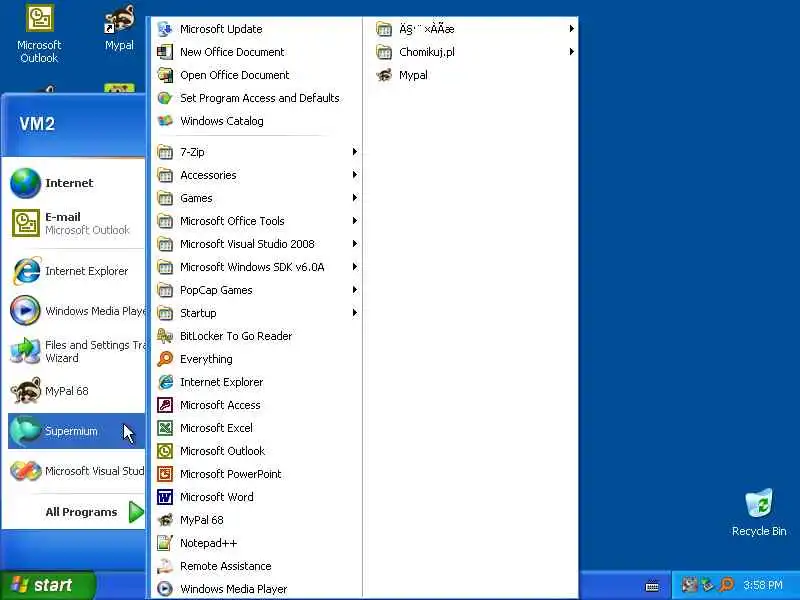
Task: Click MyPal 68 icon in All Programs list
Action: point(165,520)
